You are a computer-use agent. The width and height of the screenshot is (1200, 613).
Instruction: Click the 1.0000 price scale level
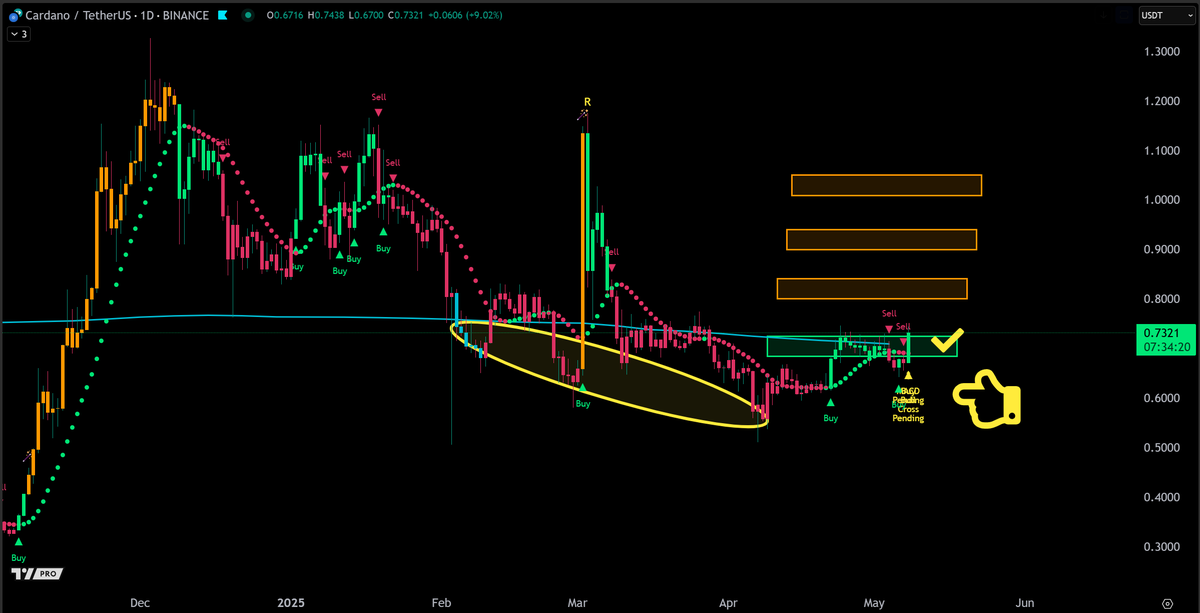pos(1163,200)
